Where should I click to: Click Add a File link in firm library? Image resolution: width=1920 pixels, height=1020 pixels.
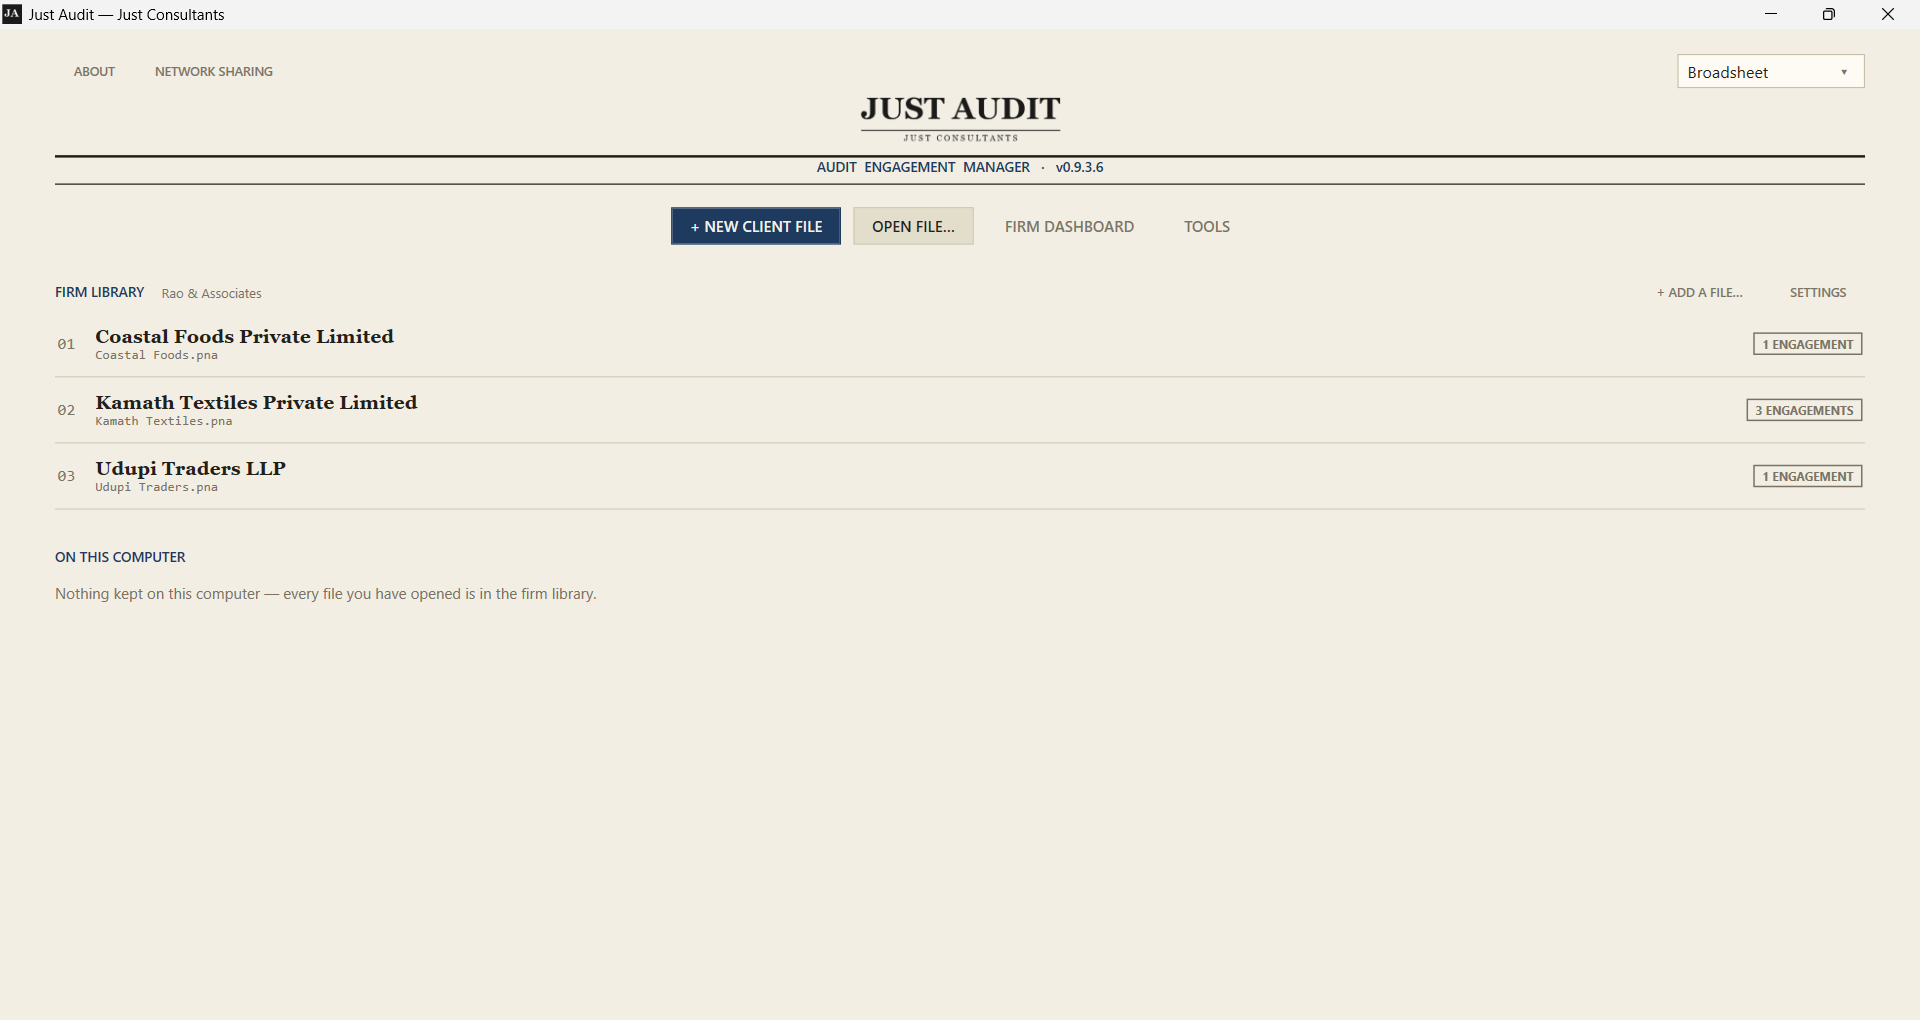[x=1699, y=293]
